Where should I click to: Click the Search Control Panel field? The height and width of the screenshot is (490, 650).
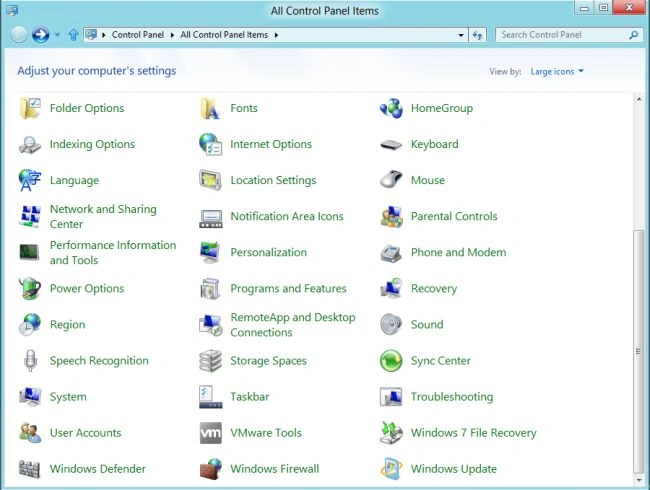568,35
